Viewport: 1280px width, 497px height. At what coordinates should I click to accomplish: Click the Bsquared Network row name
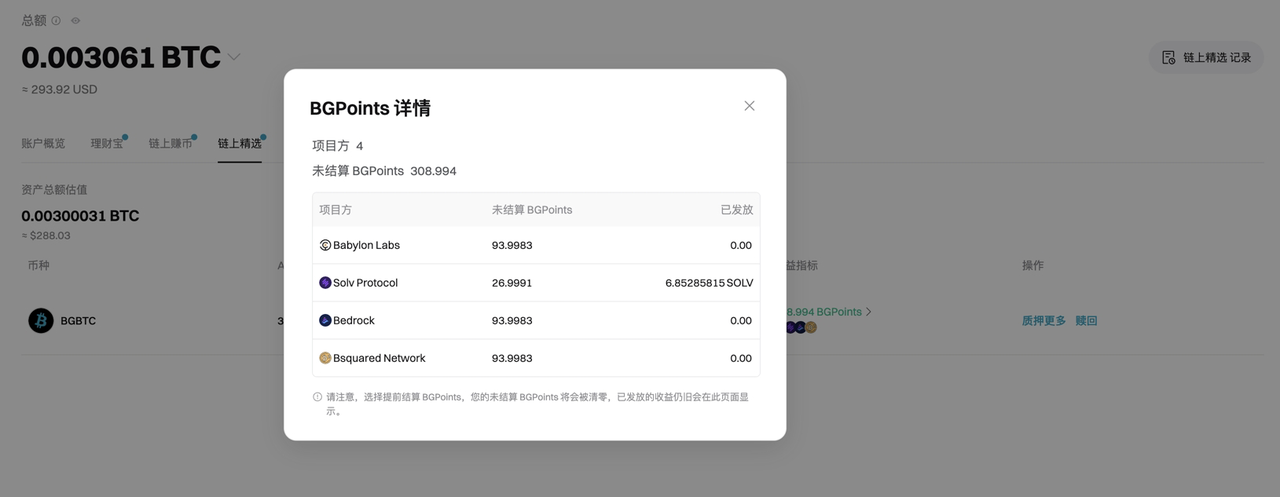tap(379, 358)
